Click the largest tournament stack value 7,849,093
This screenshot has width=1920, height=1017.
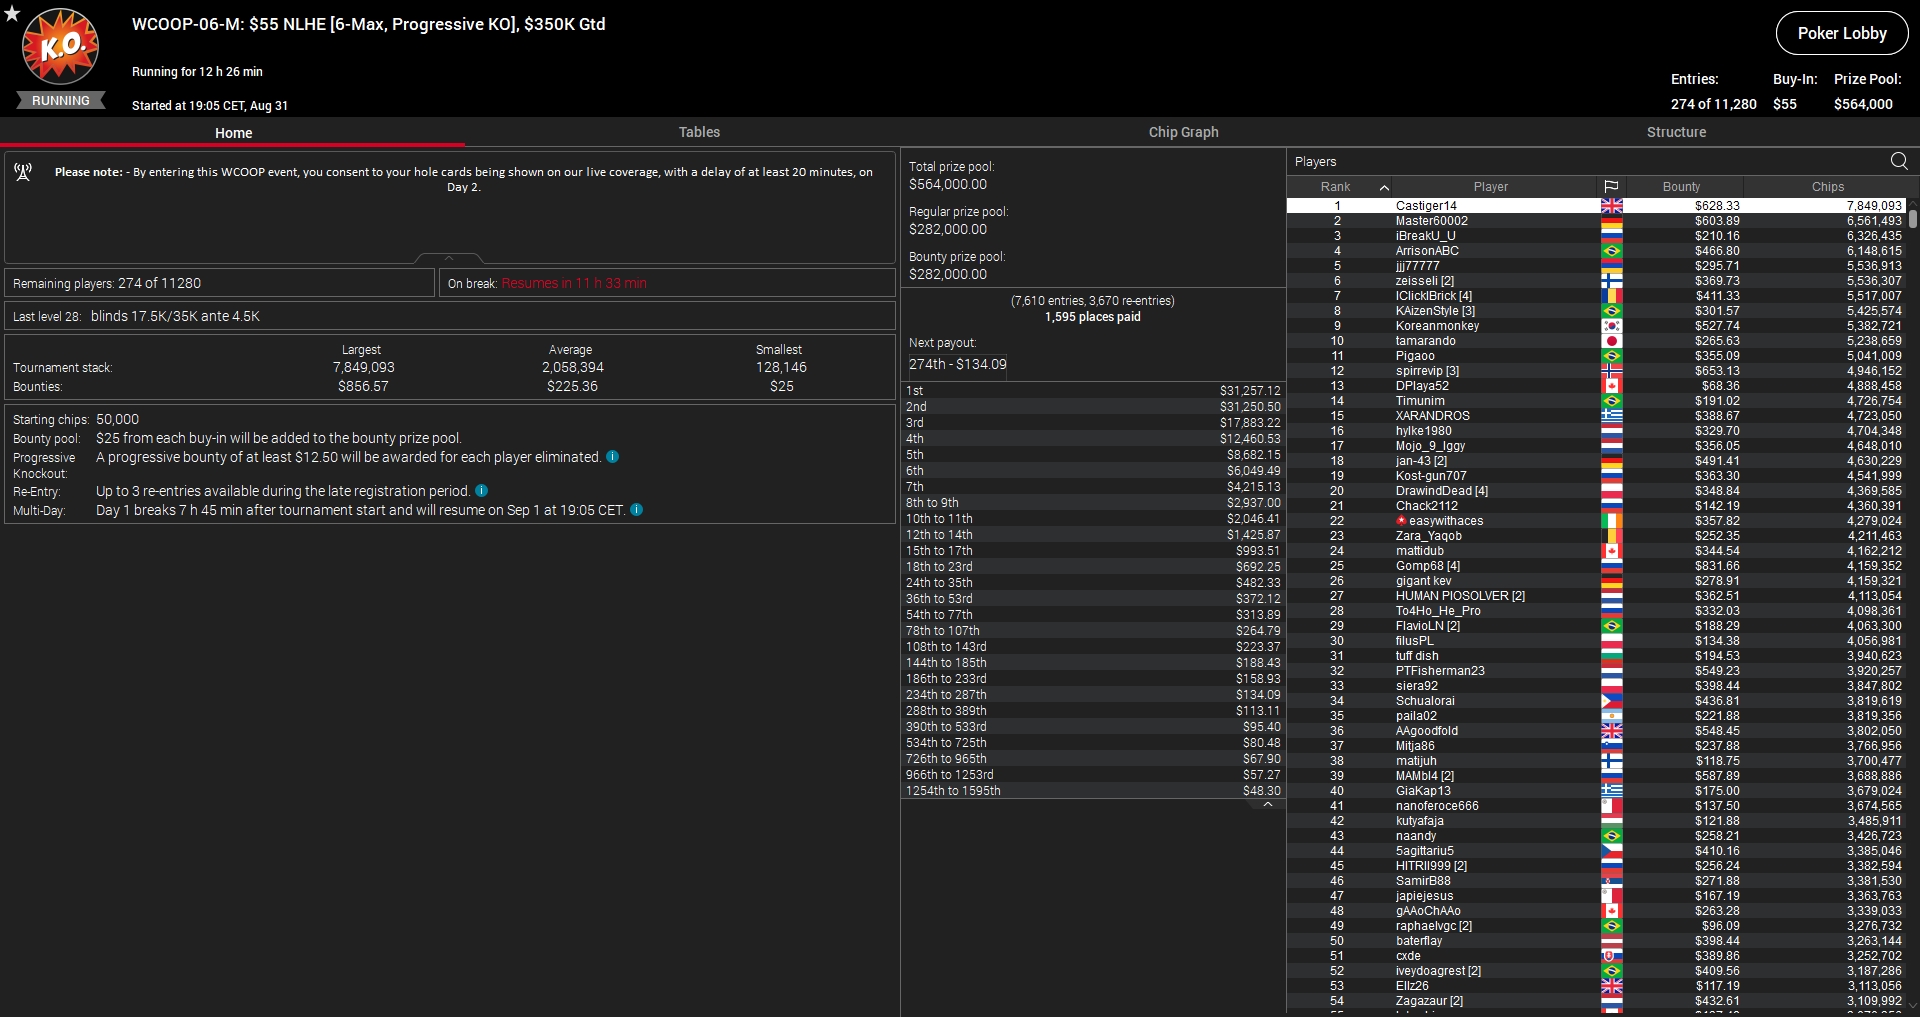(x=363, y=368)
